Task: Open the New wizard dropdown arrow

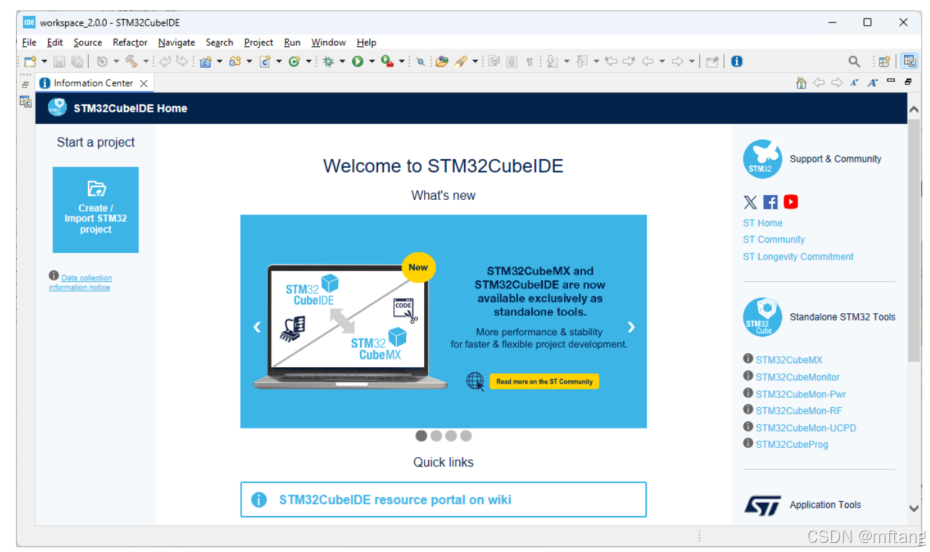Action: pos(44,62)
